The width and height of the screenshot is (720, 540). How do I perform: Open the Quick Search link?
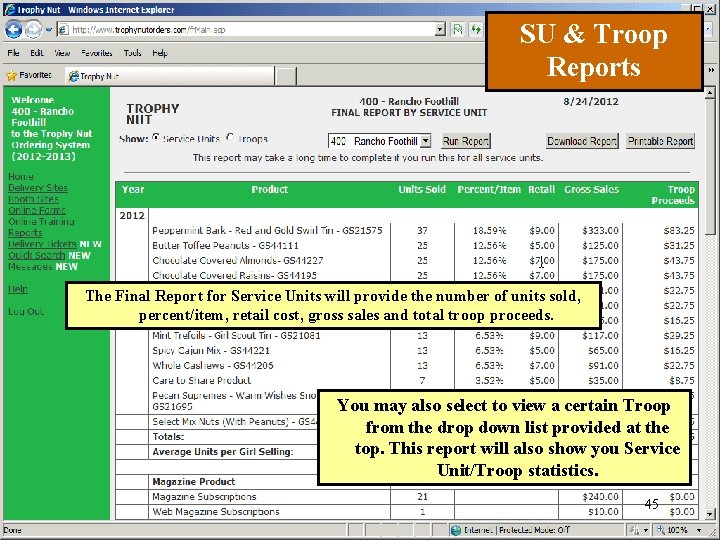coord(37,255)
